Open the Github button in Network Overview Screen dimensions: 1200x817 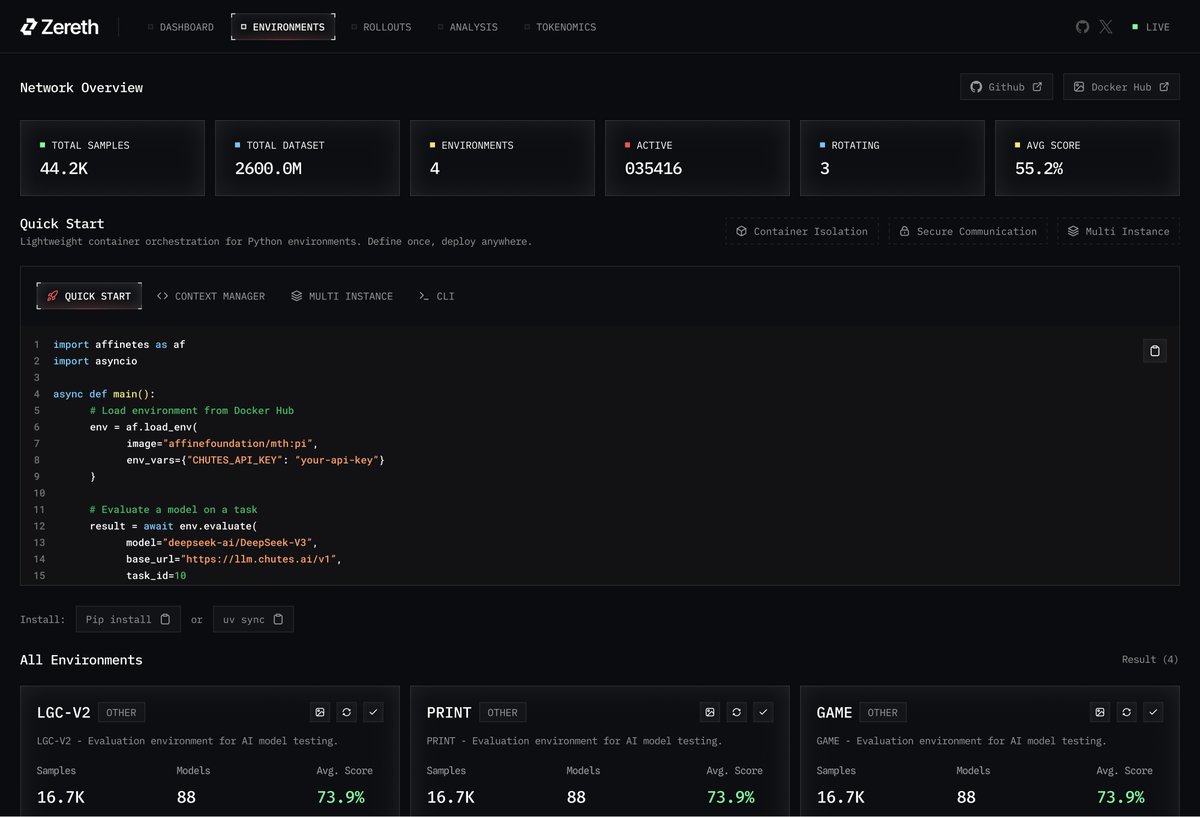[1007, 87]
